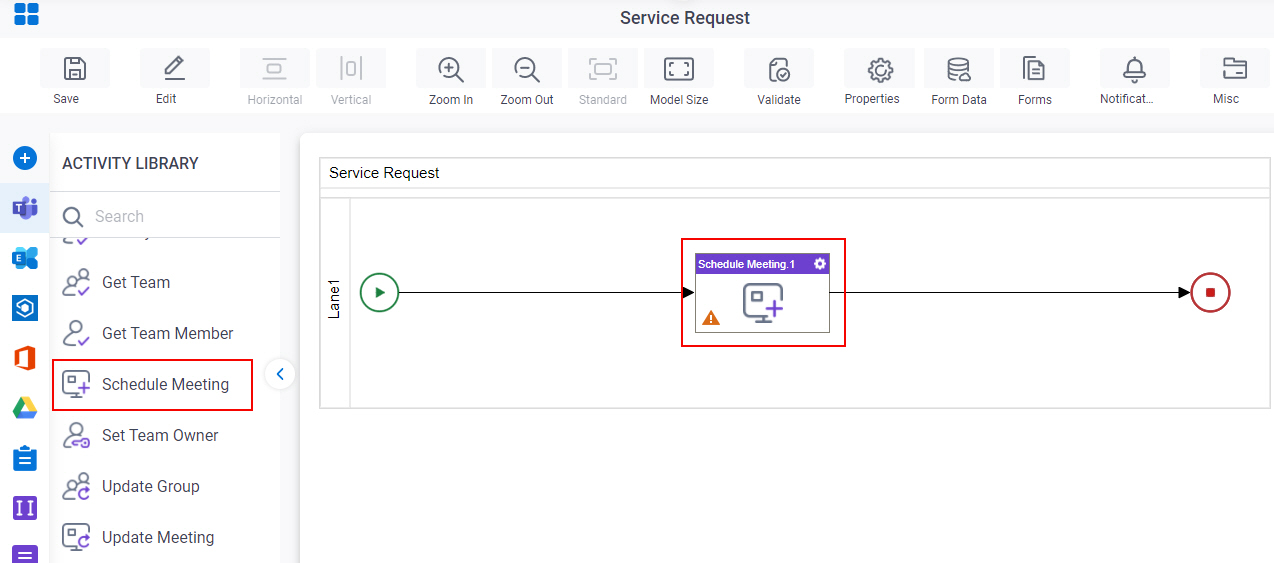This screenshot has height=563, width=1274.
Task: Click the Zoom Out icon
Action: click(527, 69)
